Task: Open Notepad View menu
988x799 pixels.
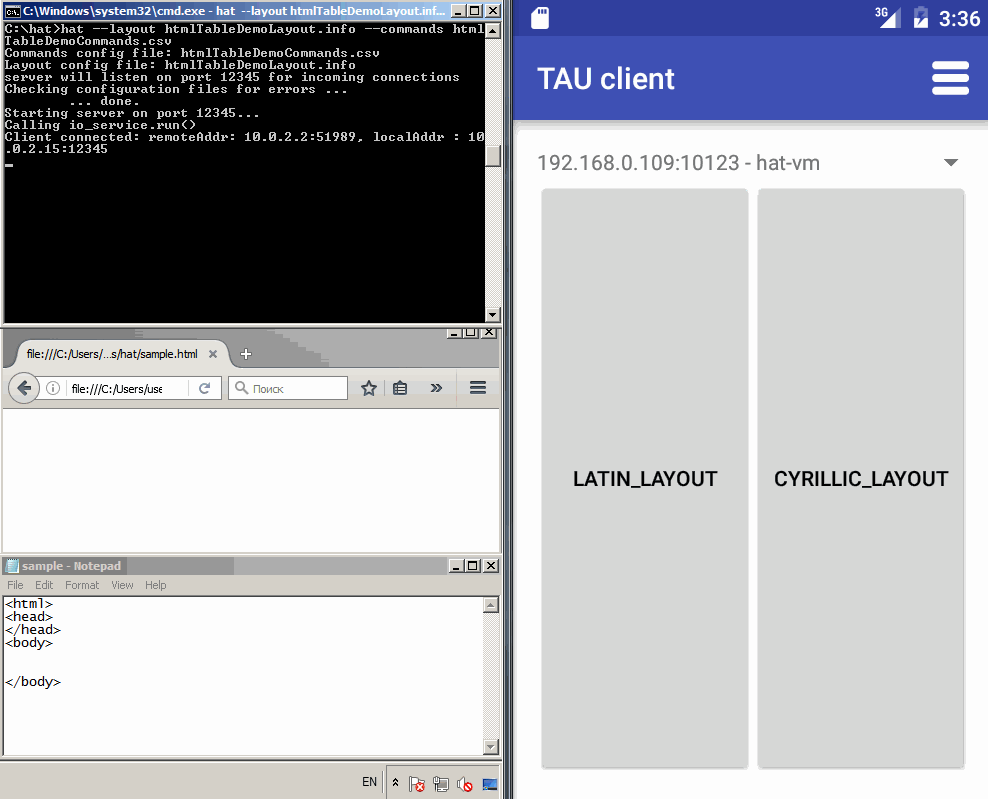Action: pos(122,585)
